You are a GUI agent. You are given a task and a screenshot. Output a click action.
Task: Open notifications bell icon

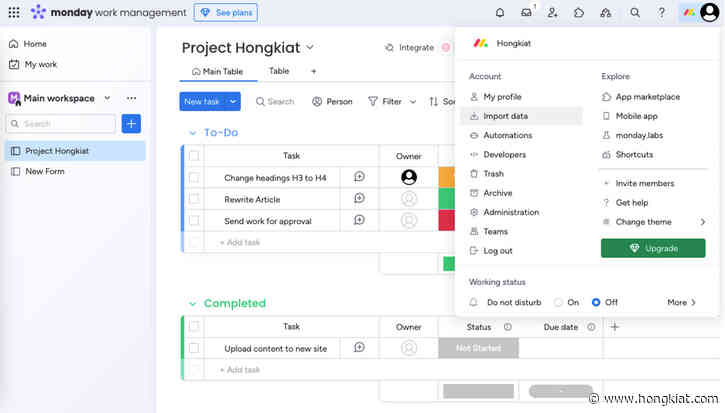point(500,13)
